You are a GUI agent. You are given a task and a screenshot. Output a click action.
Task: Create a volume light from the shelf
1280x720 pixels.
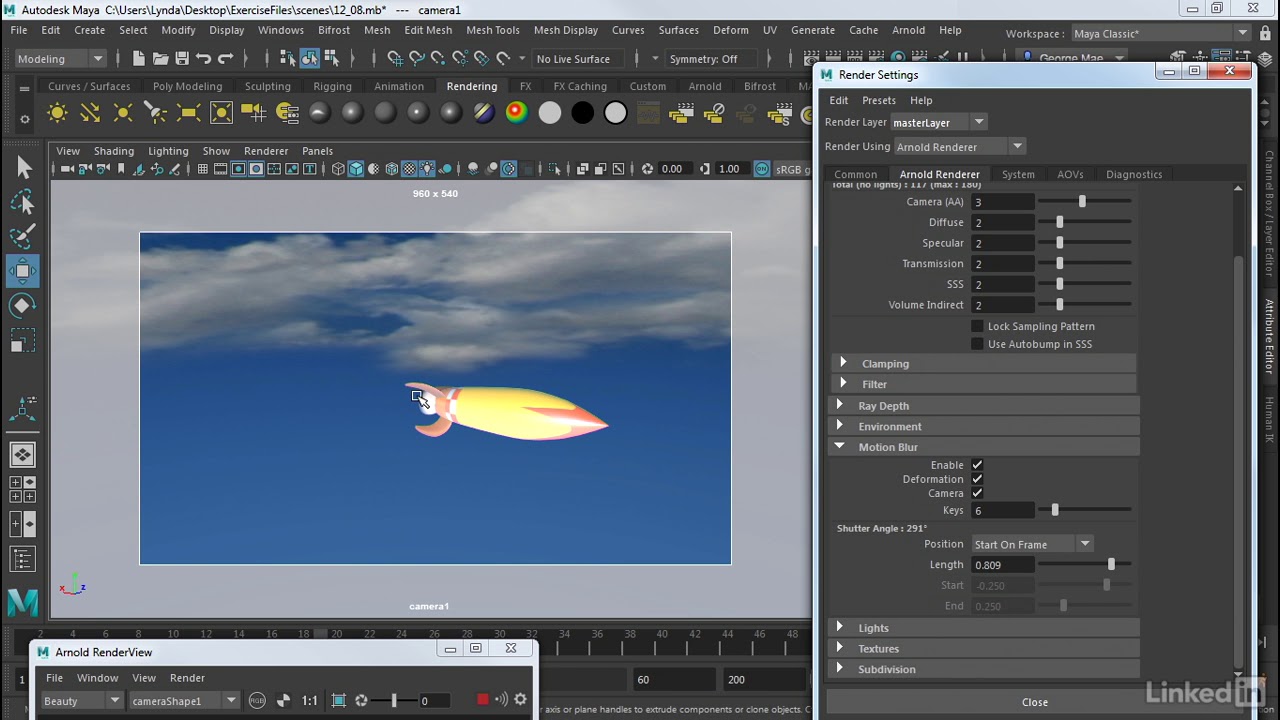pyautogui.click(x=221, y=113)
